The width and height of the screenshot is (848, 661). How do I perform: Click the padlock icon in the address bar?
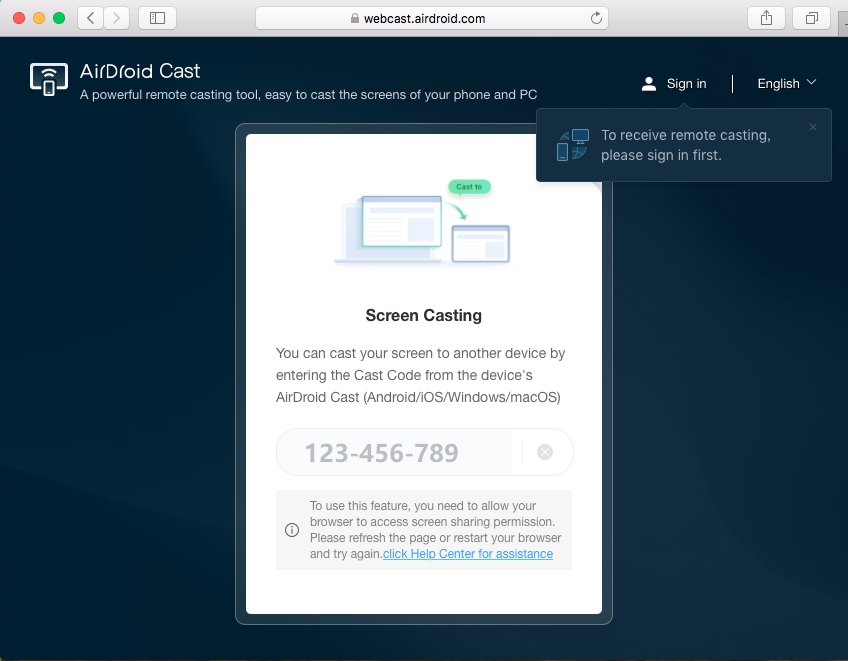click(355, 17)
